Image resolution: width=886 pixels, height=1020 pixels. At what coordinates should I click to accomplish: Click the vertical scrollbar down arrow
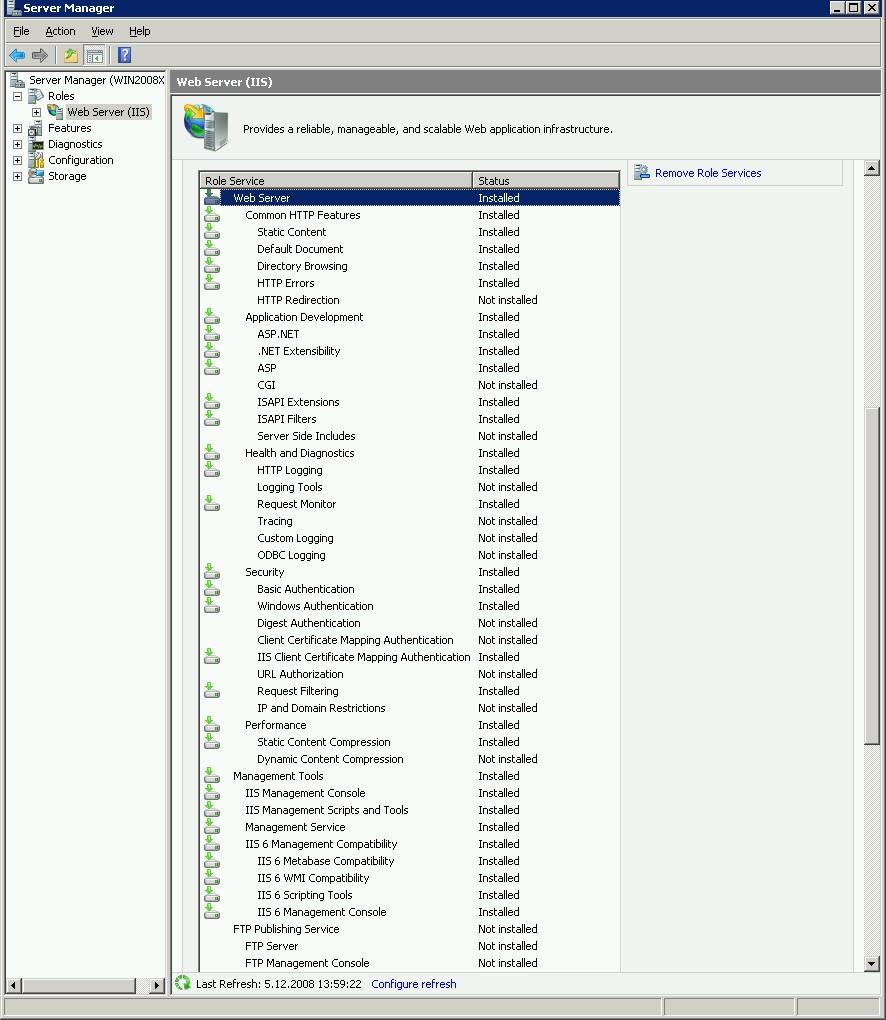872,964
